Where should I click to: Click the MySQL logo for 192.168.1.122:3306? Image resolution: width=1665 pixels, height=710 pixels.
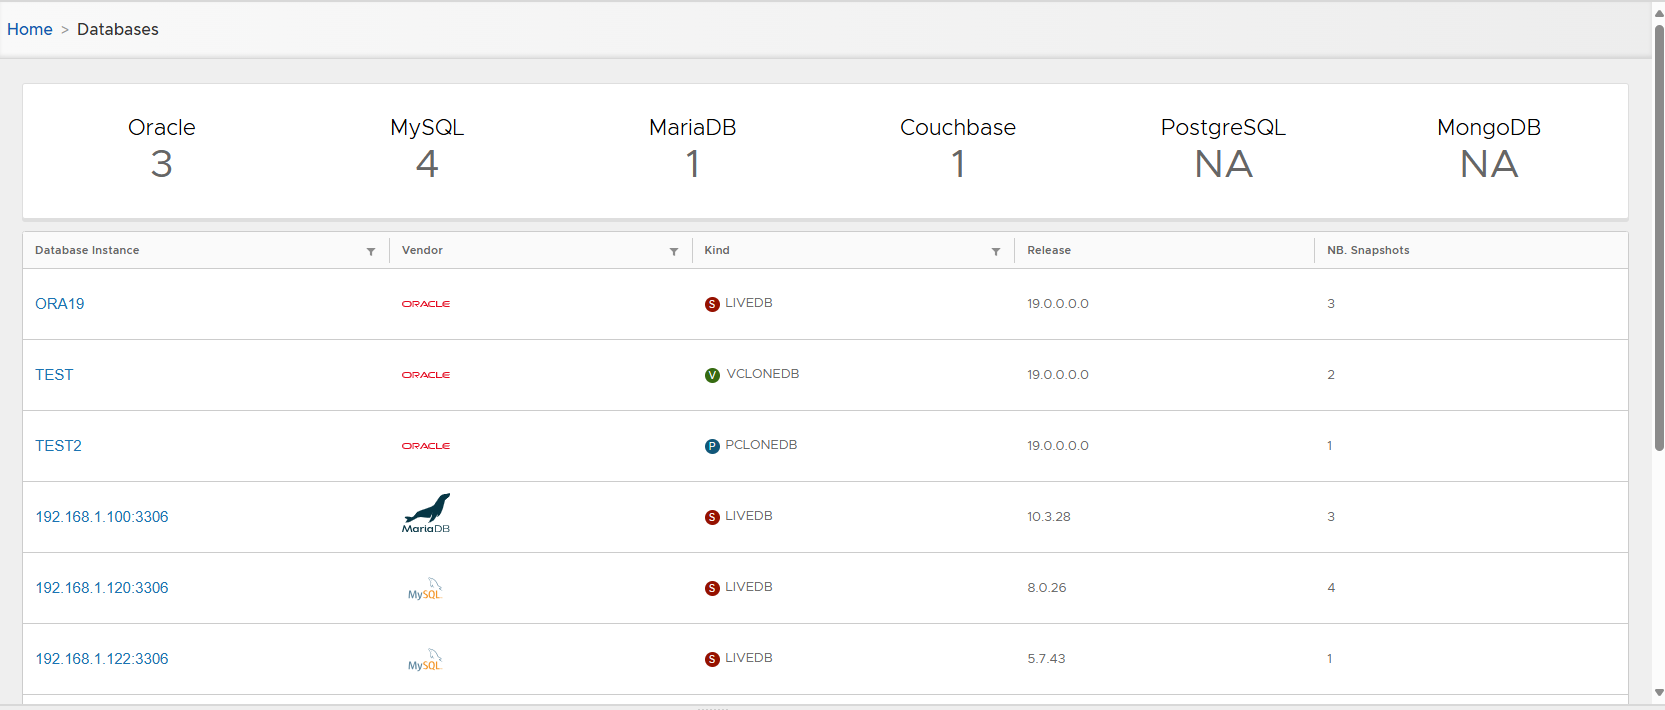(x=425, y=660)
